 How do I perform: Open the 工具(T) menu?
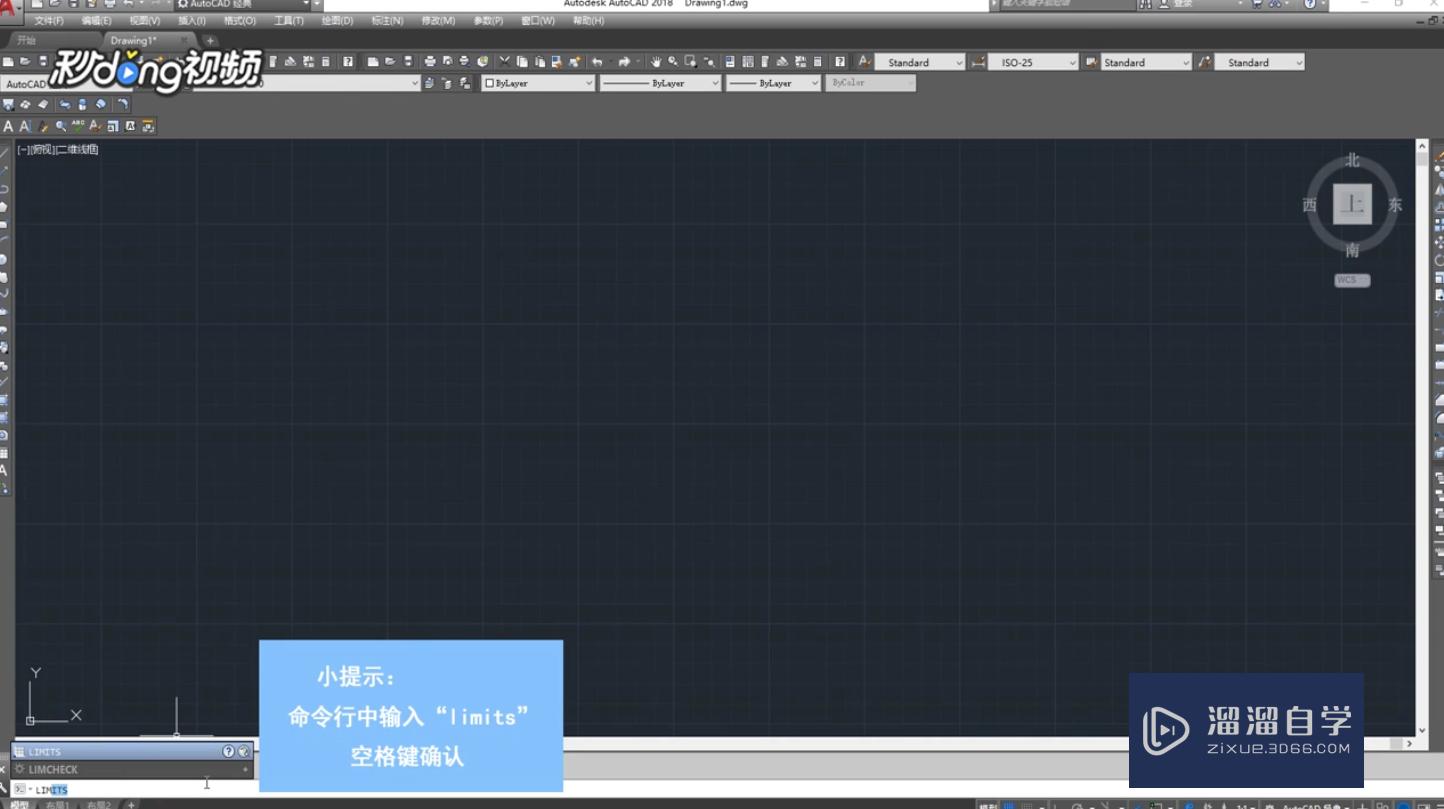tap(289, 21)
